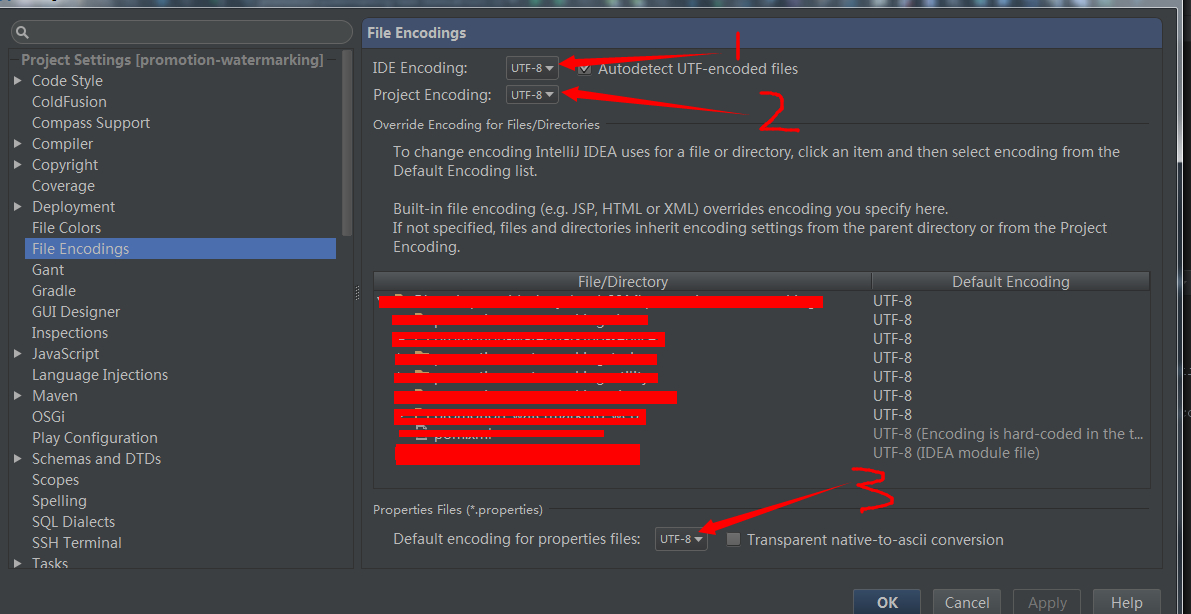Click the OK button
The image size is (1191, 614).
click(887, 602)
